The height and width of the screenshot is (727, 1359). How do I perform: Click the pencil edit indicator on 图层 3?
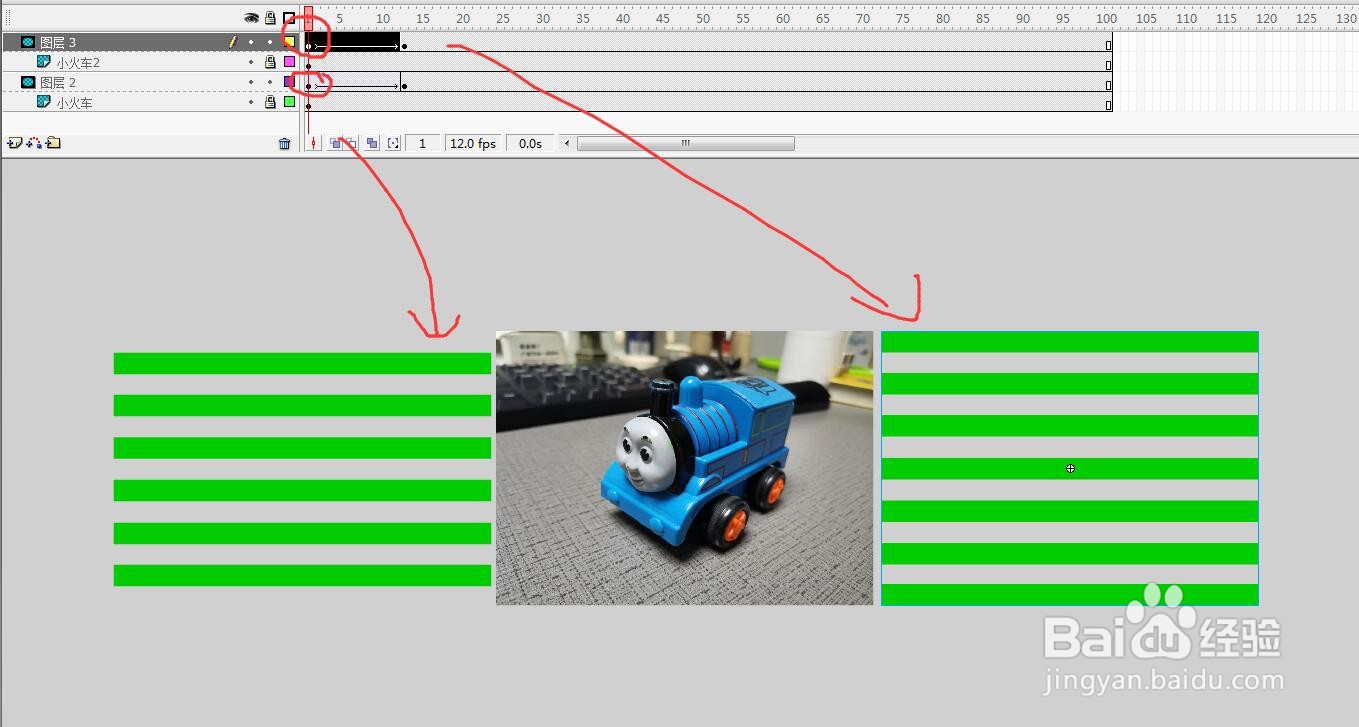click(x=232, y=42)
